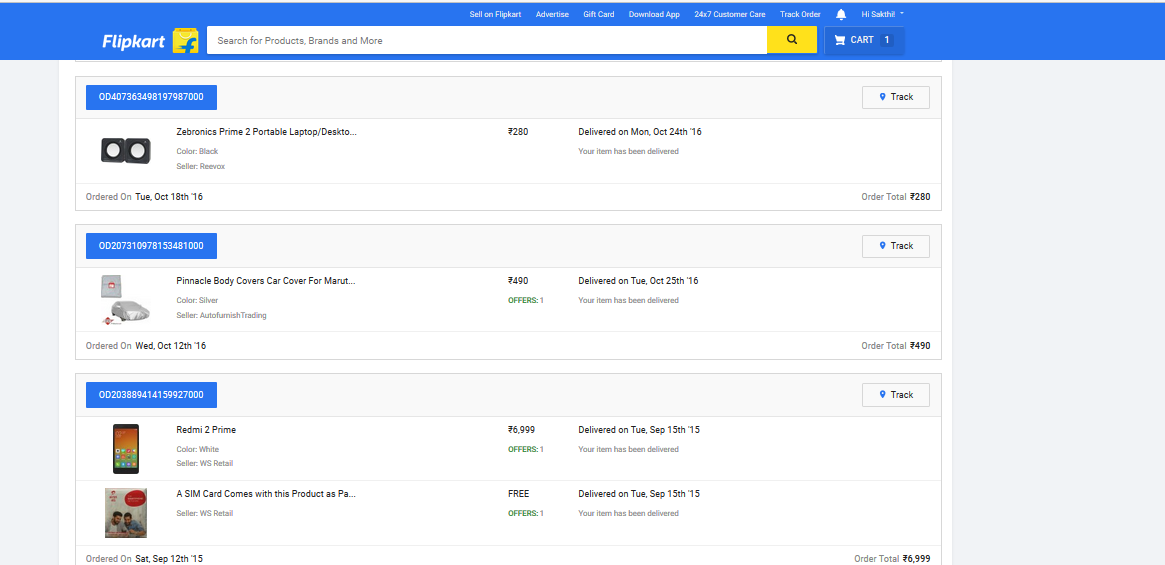Expand the Hi Sakthi account dropdown
The image size is (1165, 565).
882,14
